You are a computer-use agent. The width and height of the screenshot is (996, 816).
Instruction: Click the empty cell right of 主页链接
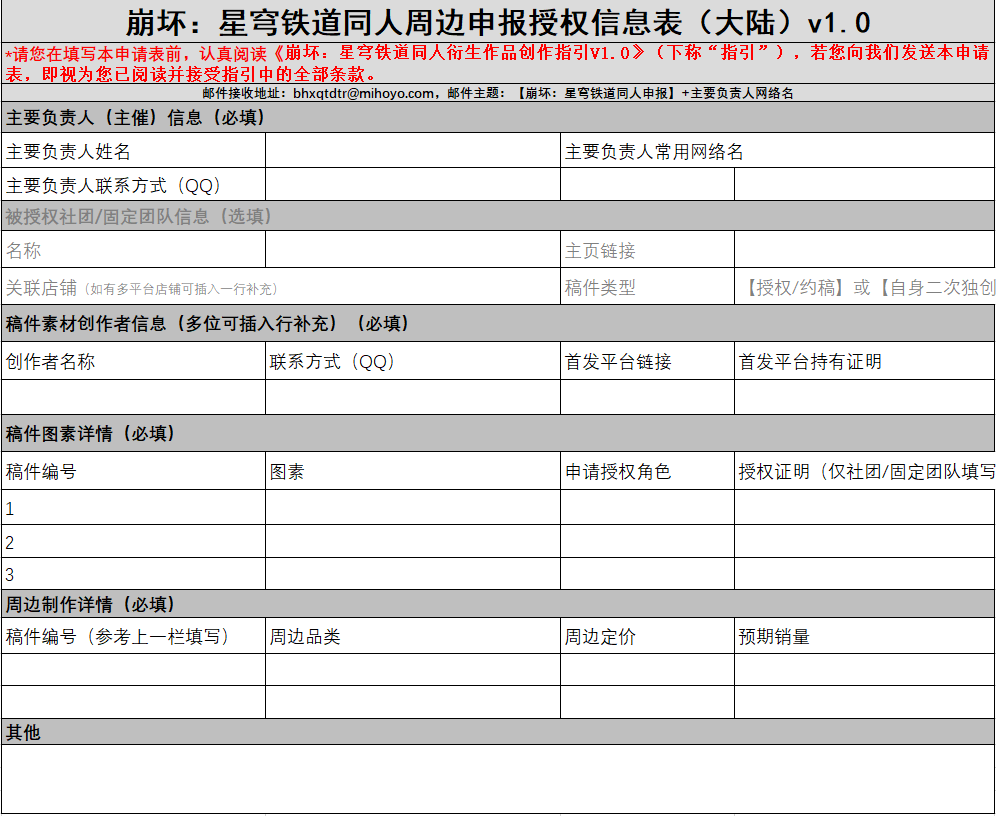pyautogui.click(x=865, y=250)
